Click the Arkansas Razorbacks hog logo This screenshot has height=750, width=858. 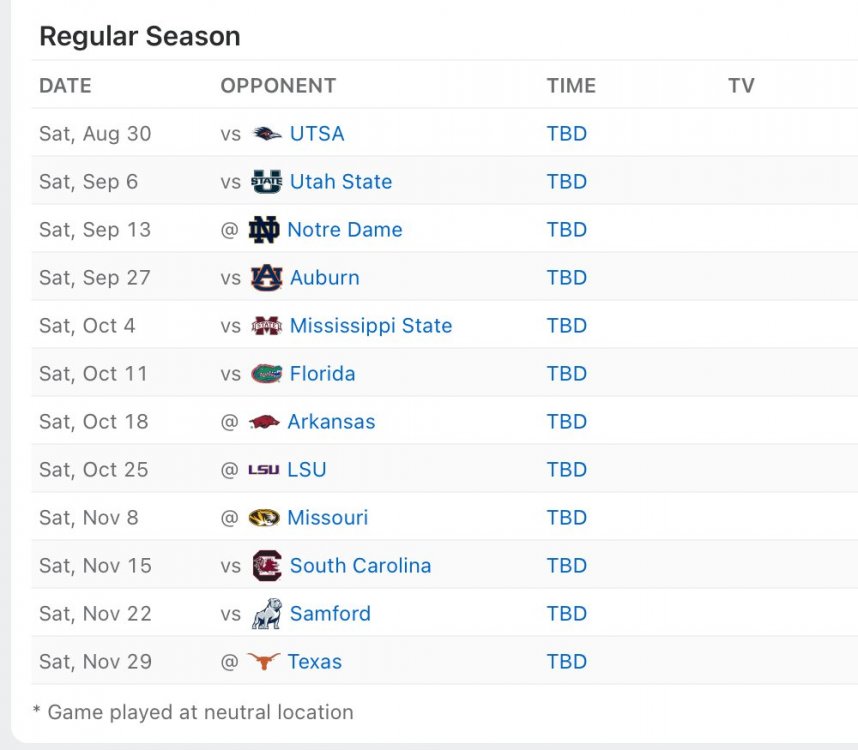264,422
